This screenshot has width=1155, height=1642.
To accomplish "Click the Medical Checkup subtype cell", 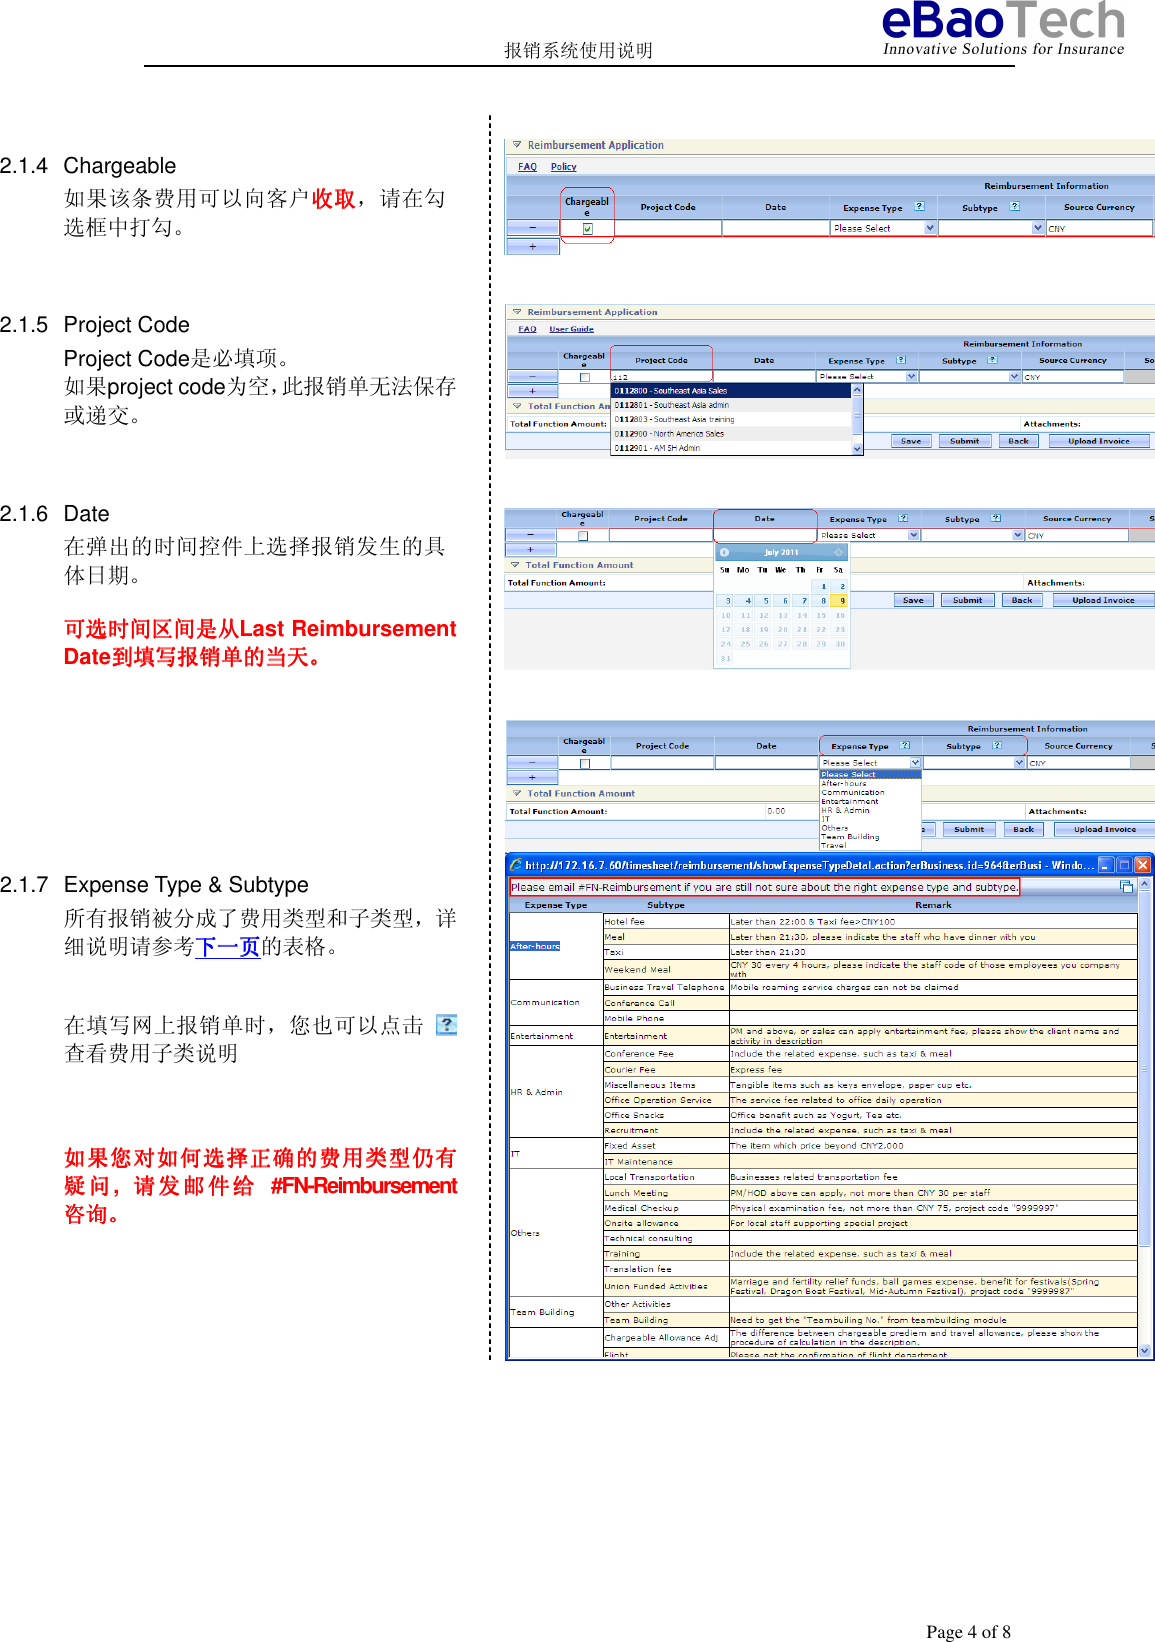I will (665, 1208).
